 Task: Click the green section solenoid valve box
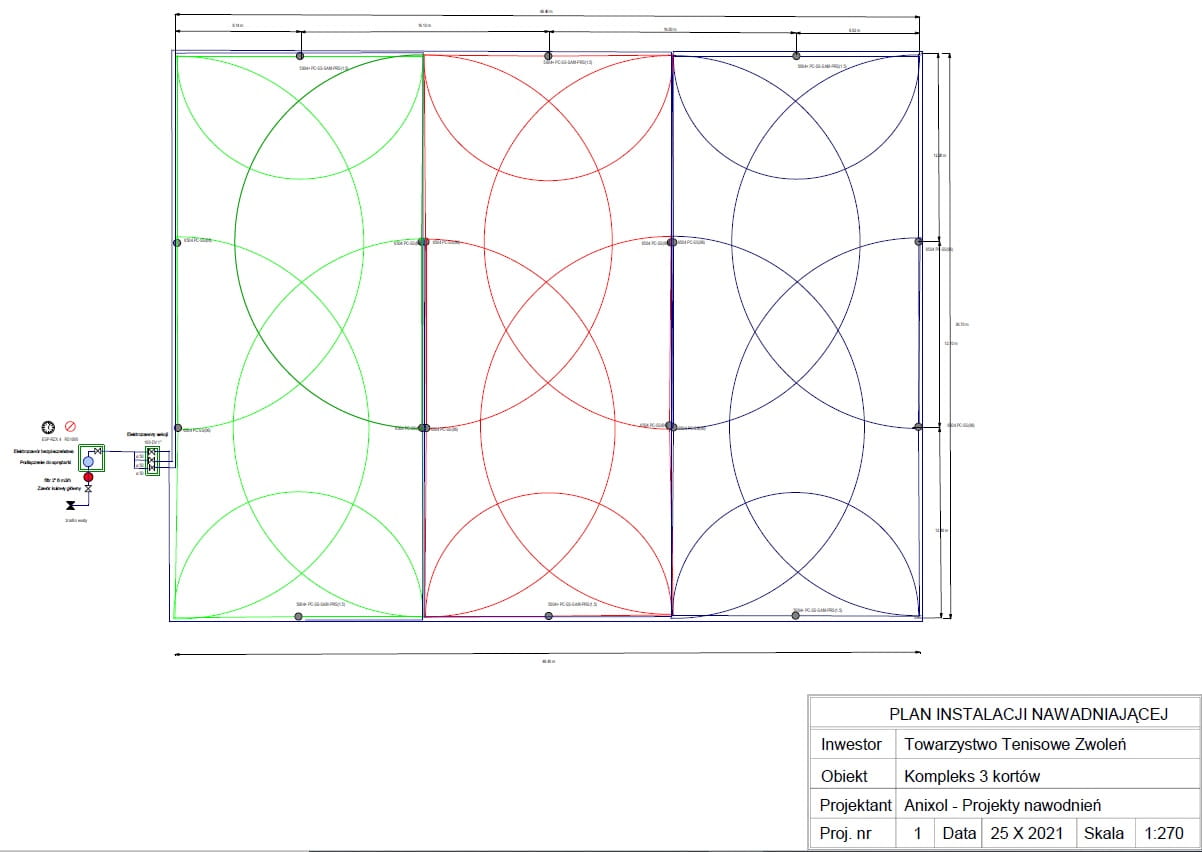(x=152, y=461)
